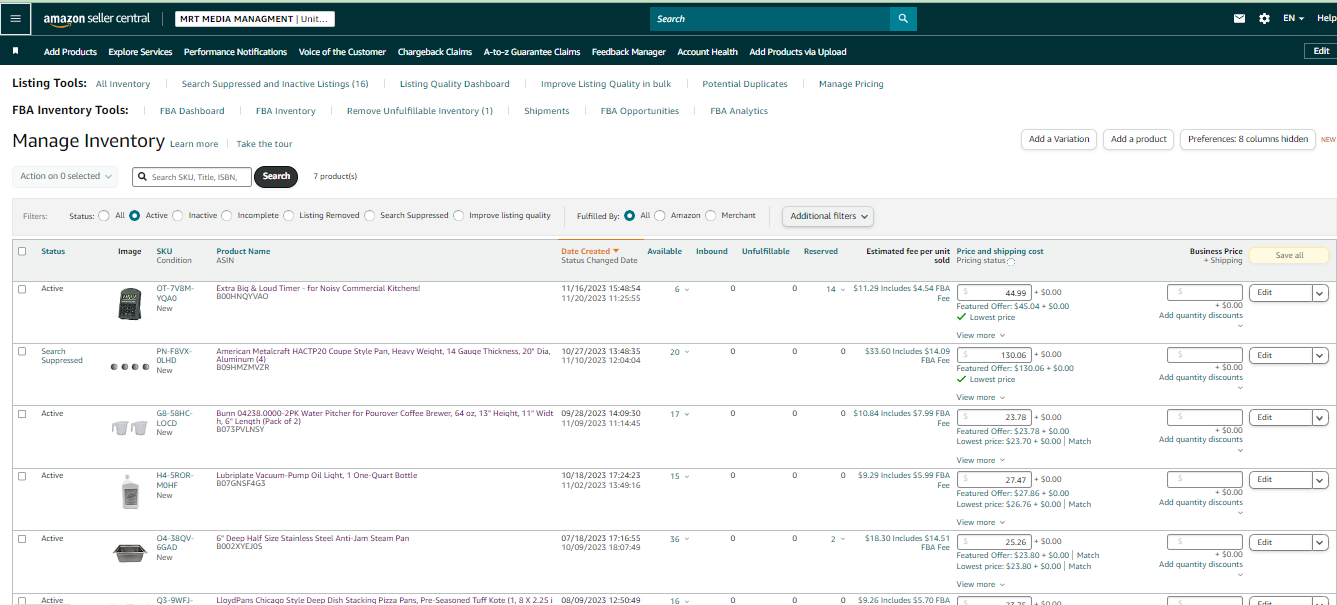Open the Extra Big Loud Timer thumbnail
The image size is (1337, 605).
click(x=131, y=303)
